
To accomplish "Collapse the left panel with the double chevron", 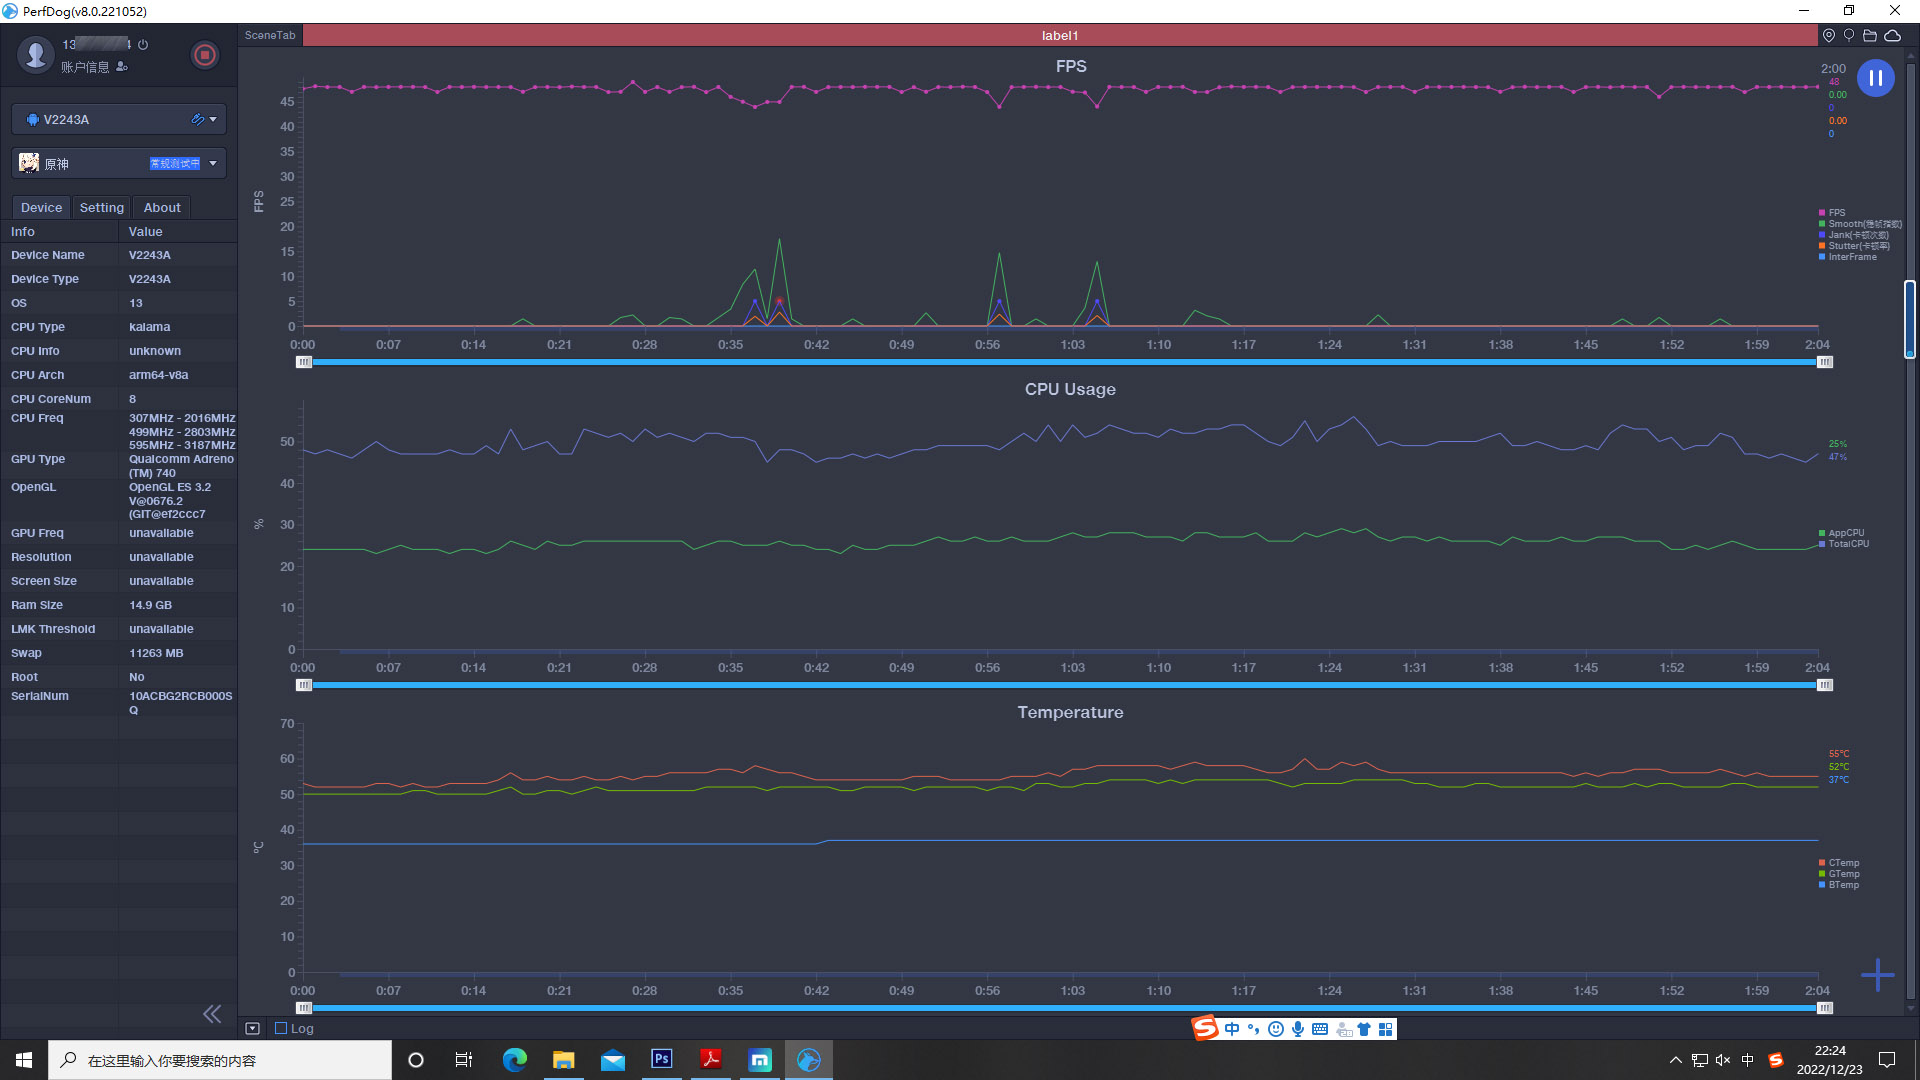I will coord(212,1014).
